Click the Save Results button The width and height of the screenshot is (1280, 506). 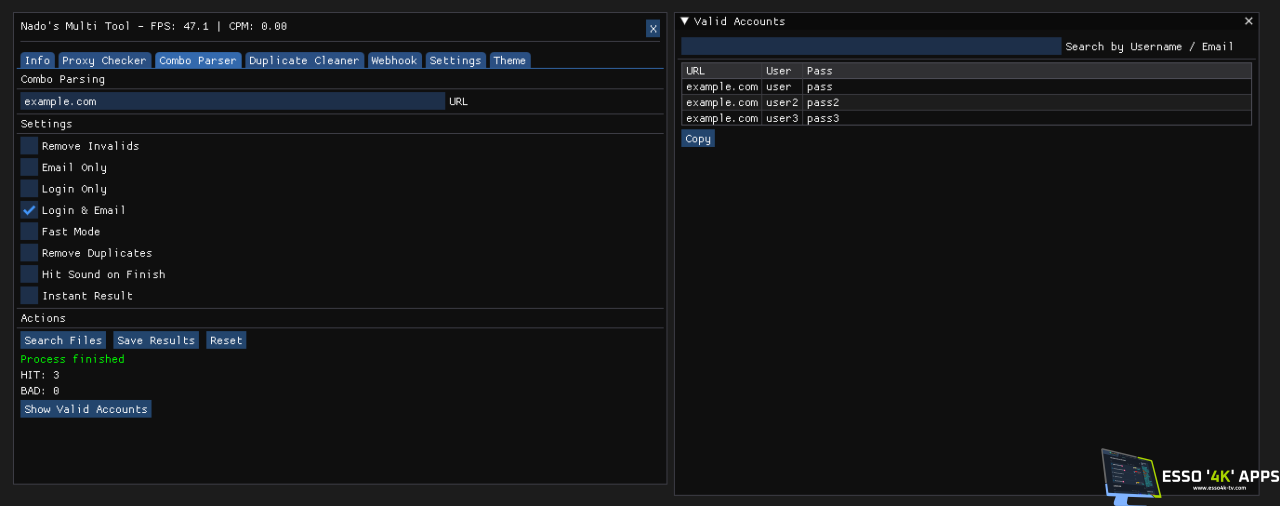coord(156,340)
